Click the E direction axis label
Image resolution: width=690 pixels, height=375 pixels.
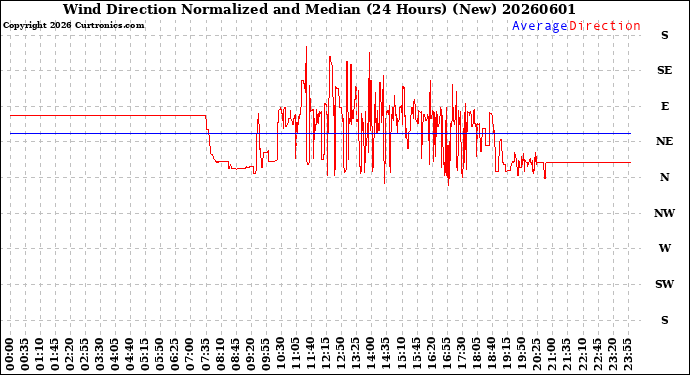click(665, 106)
